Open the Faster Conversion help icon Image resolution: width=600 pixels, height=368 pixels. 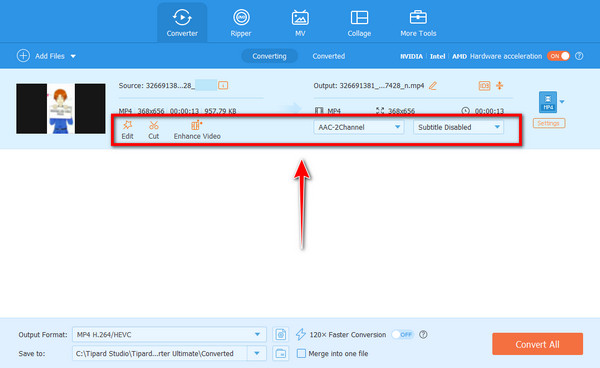click(423, 334)
